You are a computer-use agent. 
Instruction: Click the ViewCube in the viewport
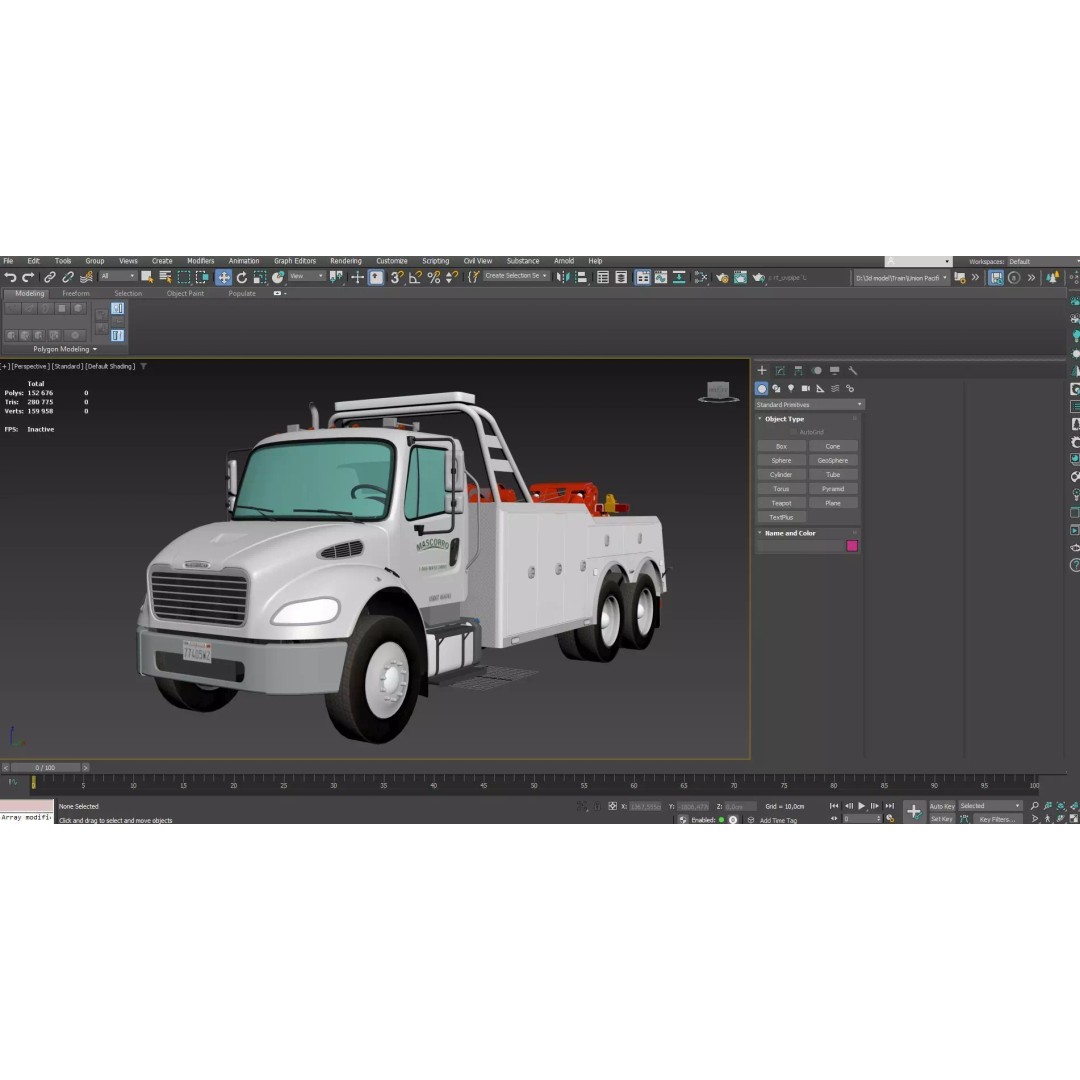tap(718, 391)
